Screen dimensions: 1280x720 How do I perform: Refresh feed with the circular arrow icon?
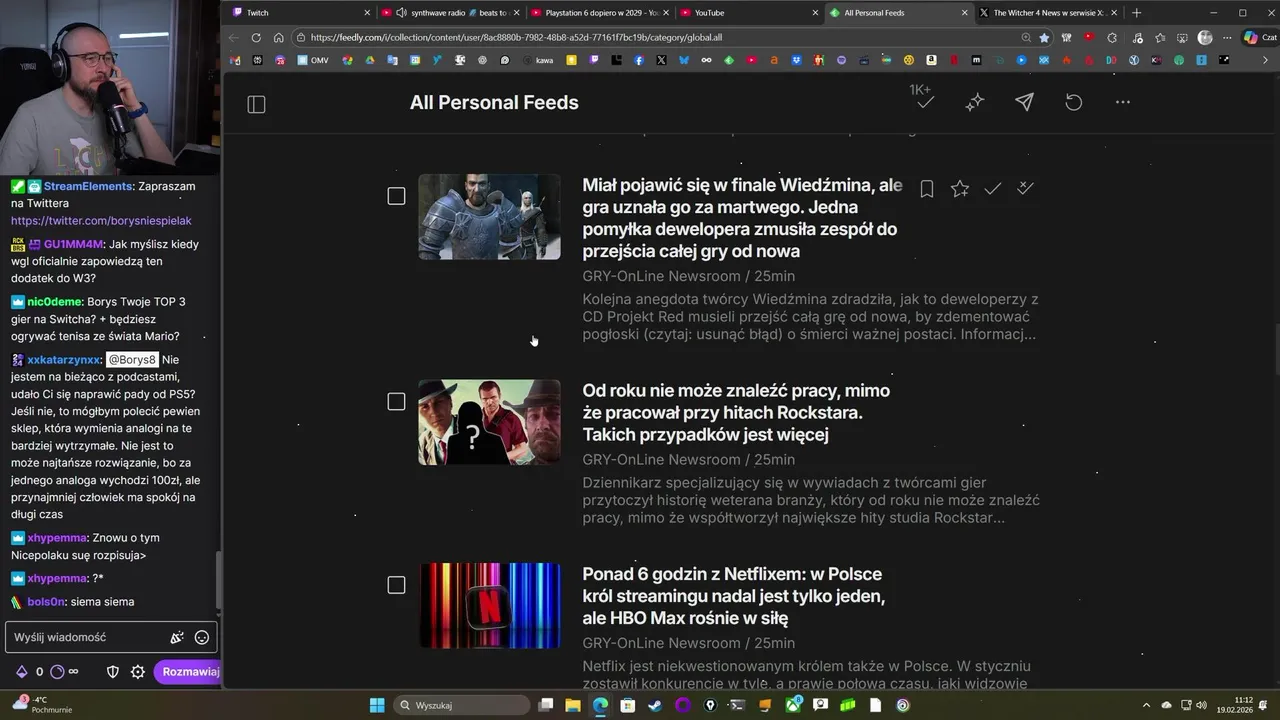(1074, 102)
